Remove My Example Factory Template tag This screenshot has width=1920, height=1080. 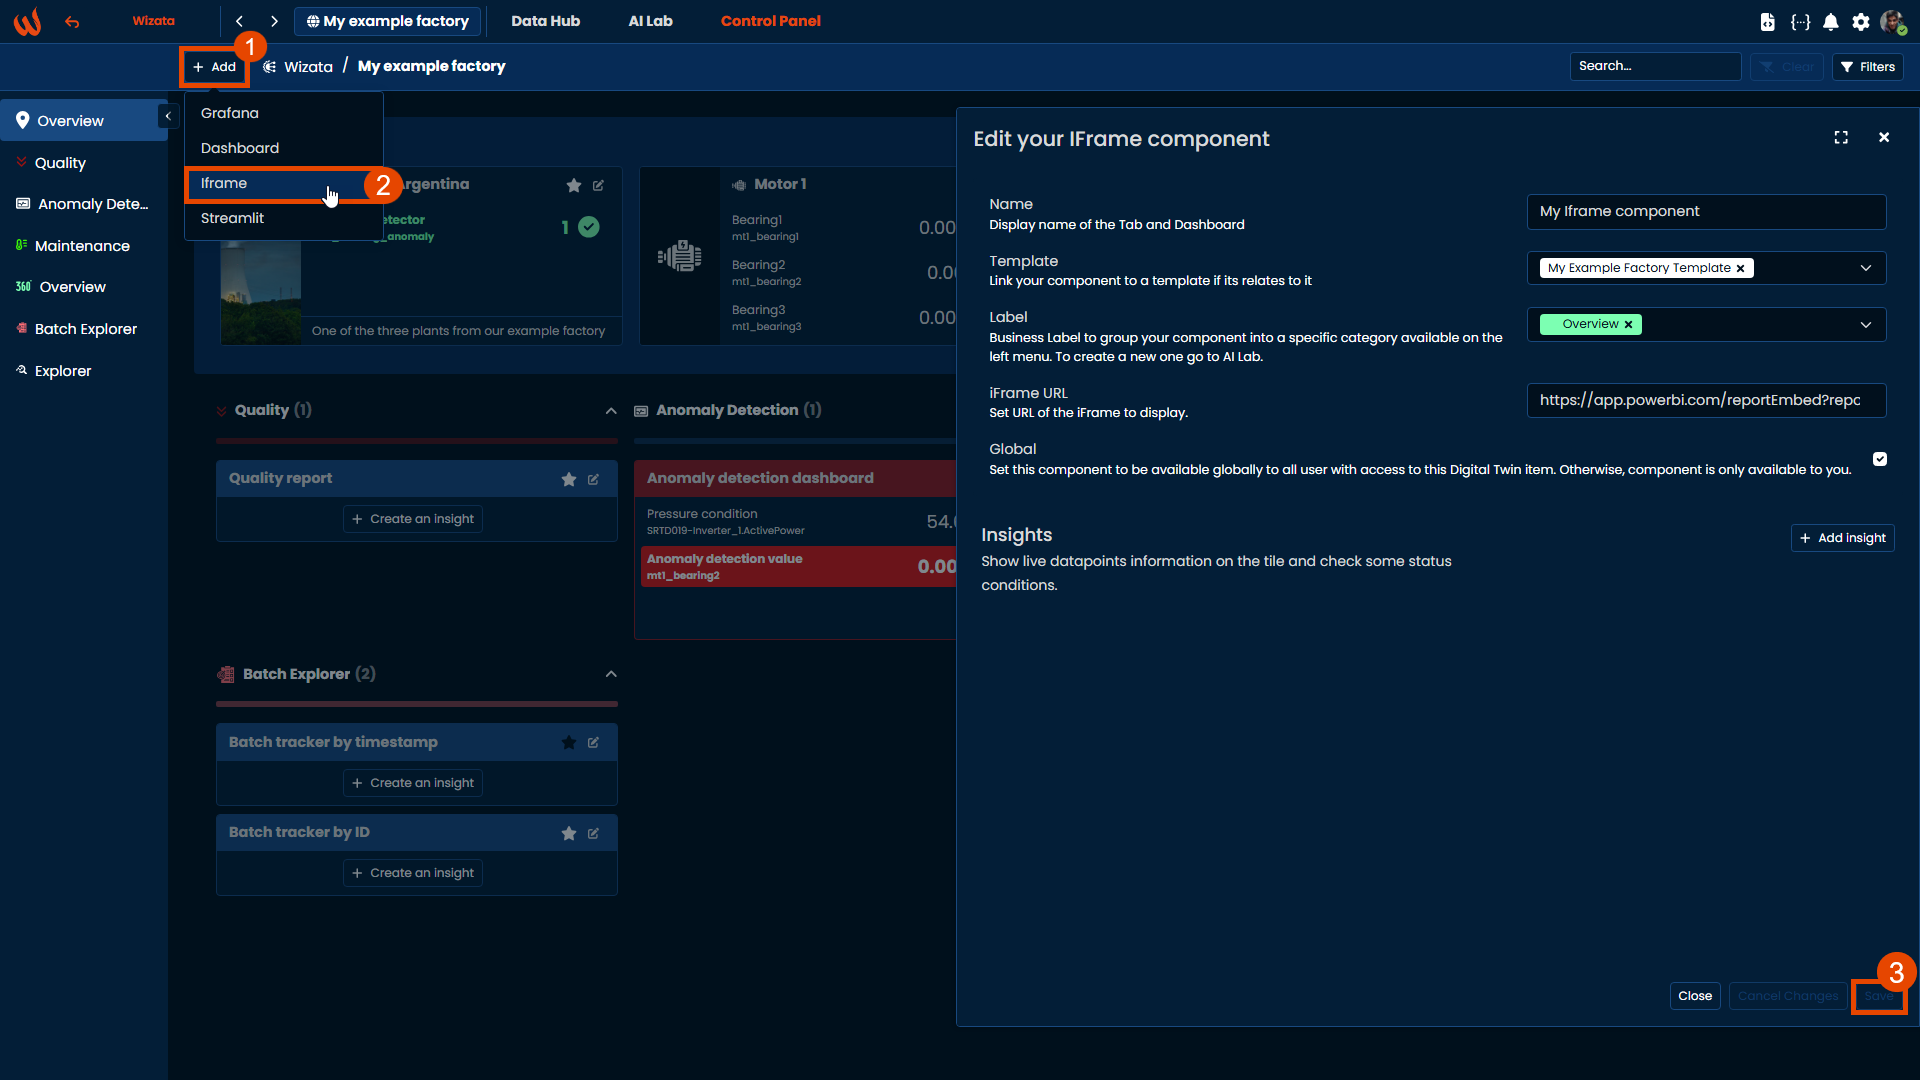[1740, 269]
